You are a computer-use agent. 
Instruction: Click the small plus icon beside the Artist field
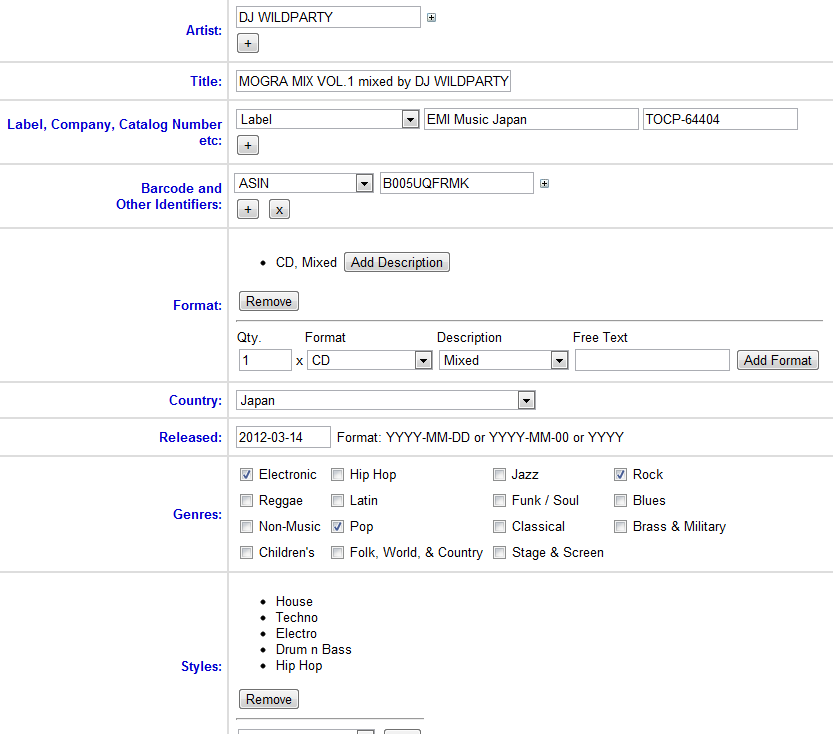coord(431,18)
